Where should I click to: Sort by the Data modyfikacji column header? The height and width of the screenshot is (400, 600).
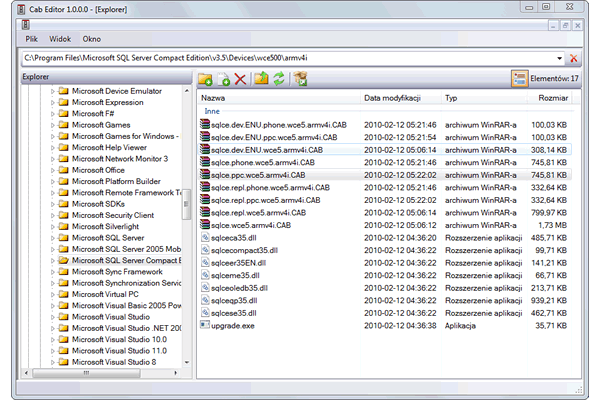tap(401, 98)
